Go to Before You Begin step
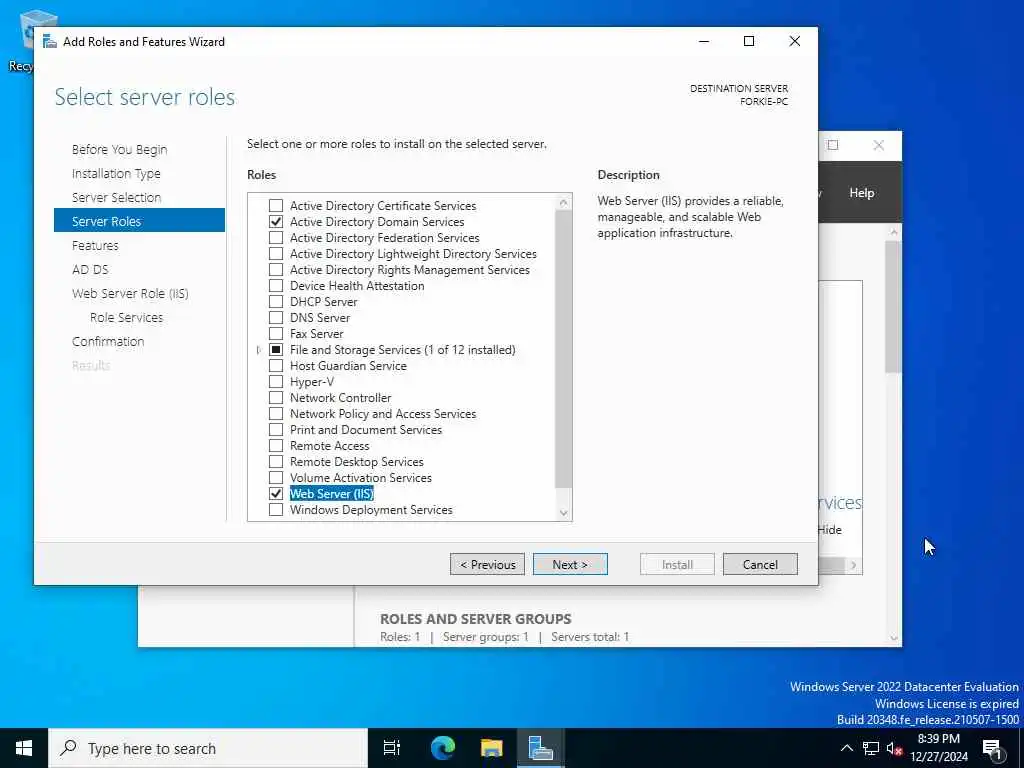1024x768 pixels. pos(120,150)
